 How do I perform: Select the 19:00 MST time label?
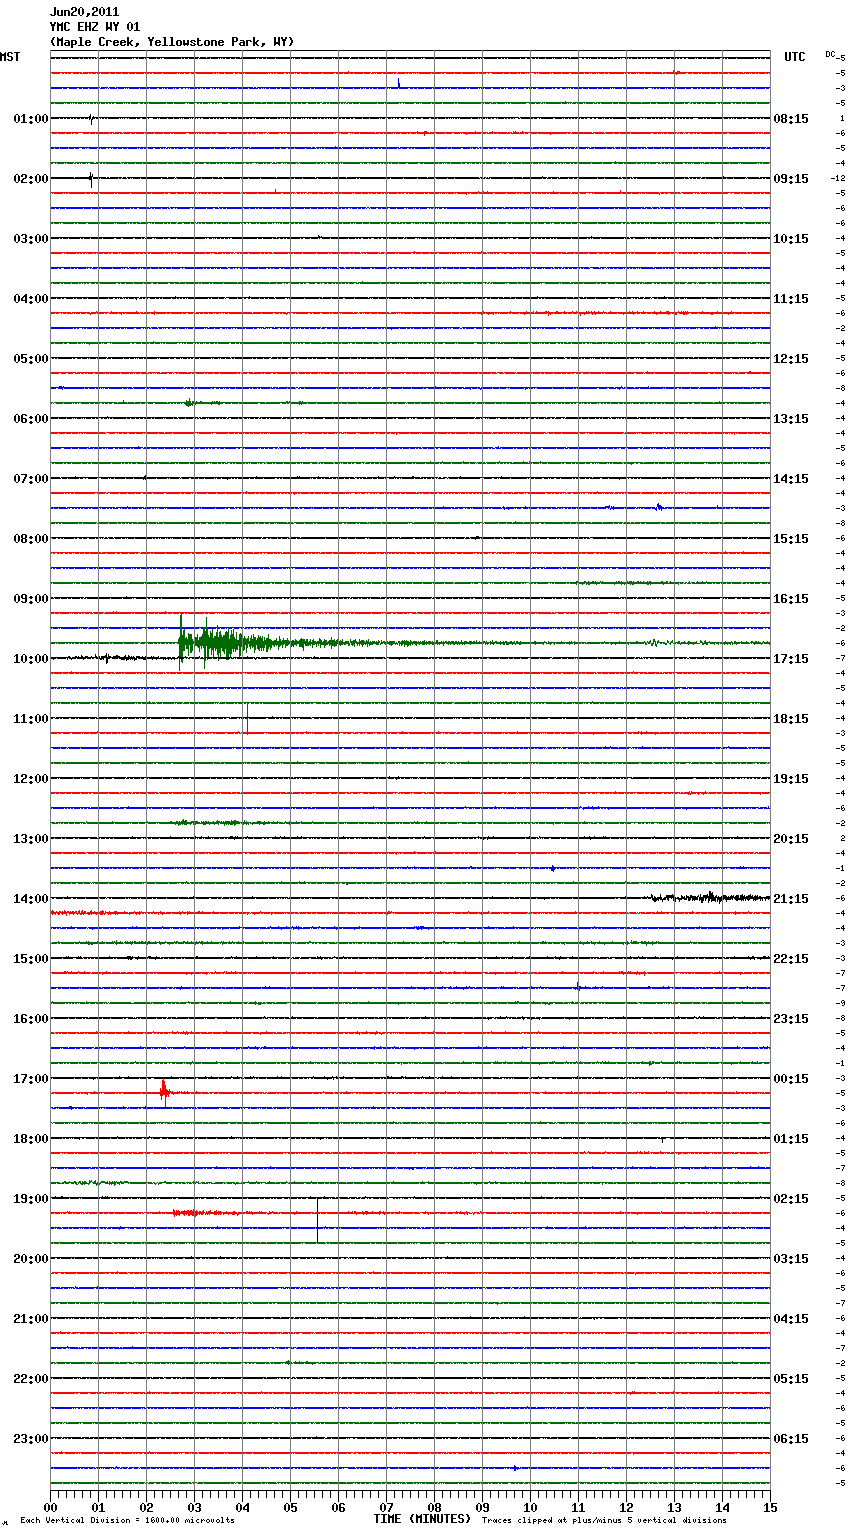point(31,1199)
